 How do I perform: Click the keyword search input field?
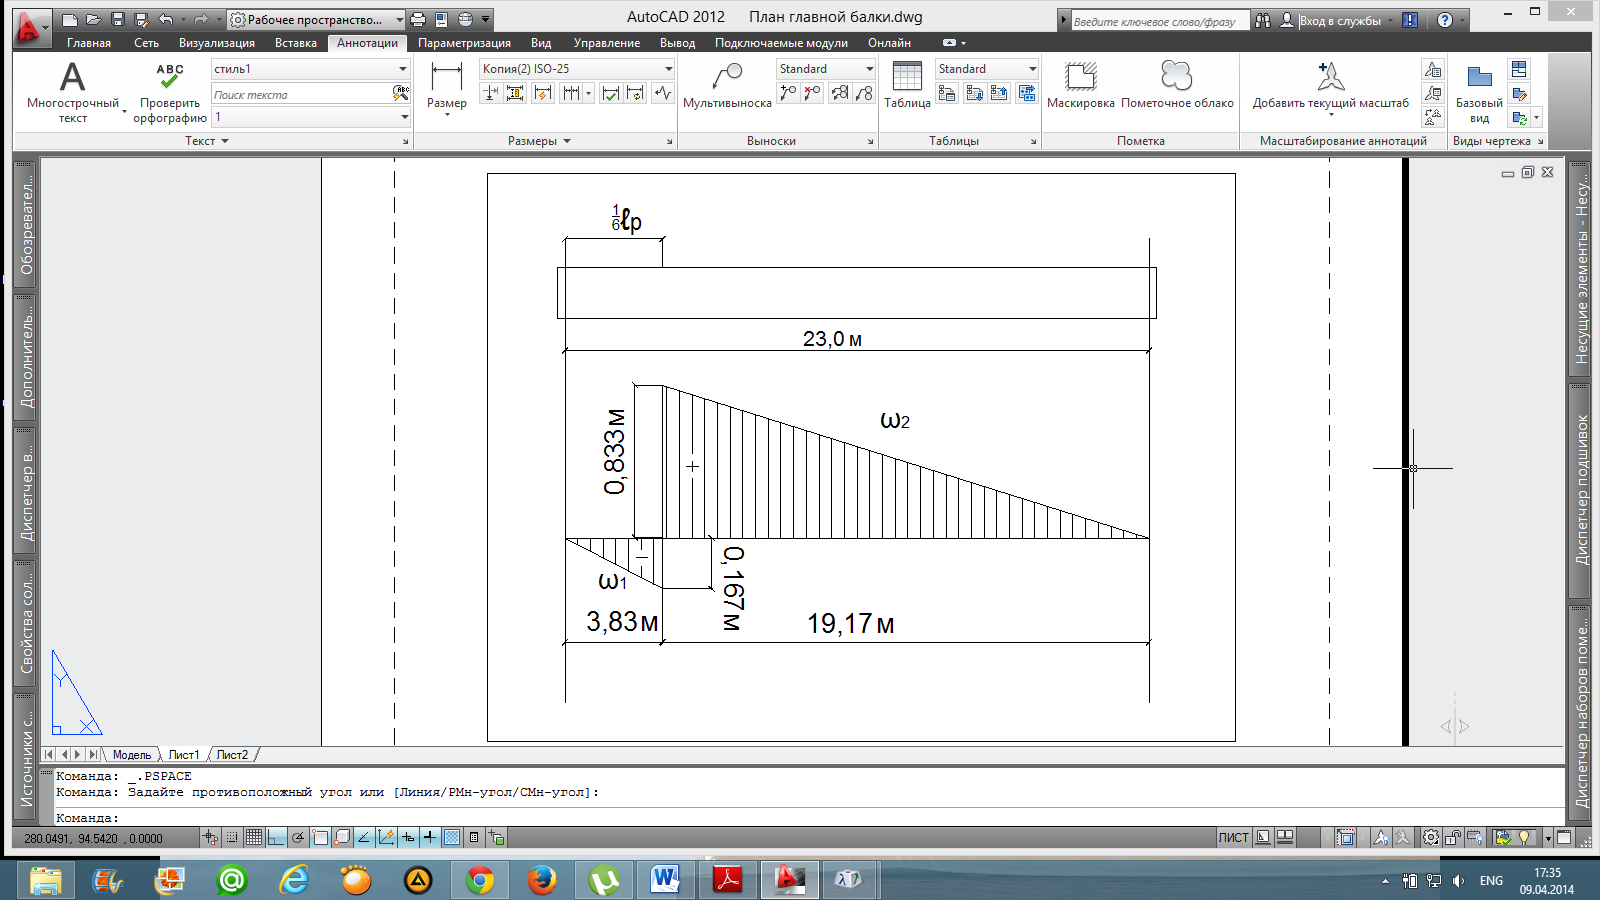click(1160, 21)
